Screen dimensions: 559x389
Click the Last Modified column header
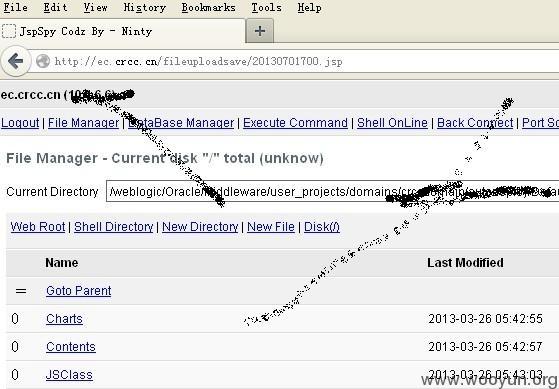pyautogui.click(x=465, y=263)
